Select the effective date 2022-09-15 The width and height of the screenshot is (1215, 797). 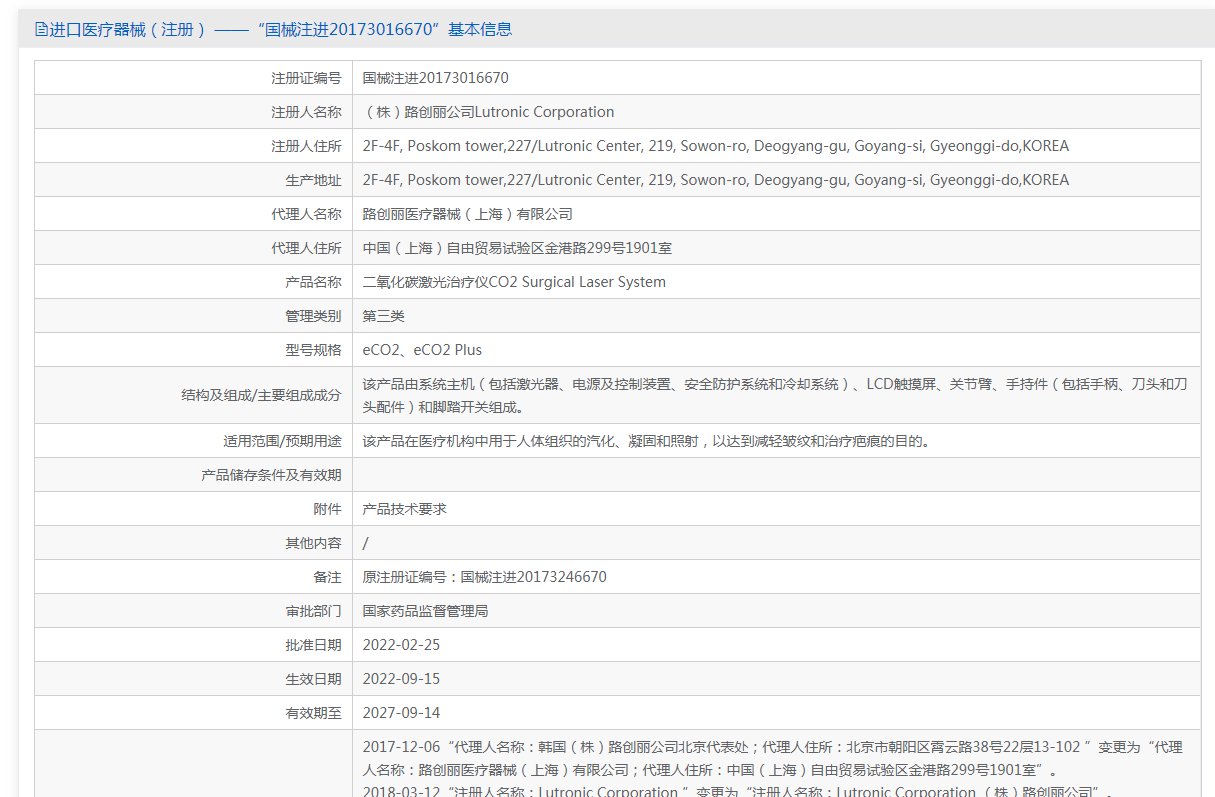tap(401, 679)
